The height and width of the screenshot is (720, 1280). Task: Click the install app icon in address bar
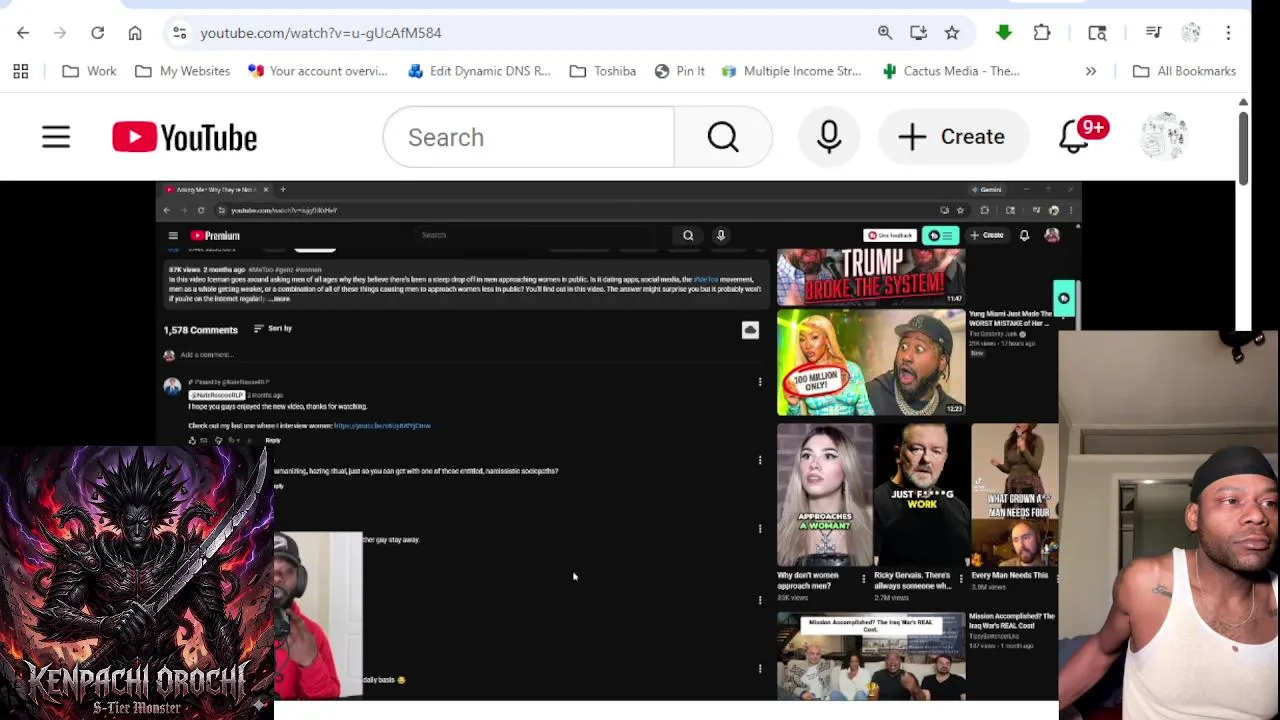(x=918, y=33)
